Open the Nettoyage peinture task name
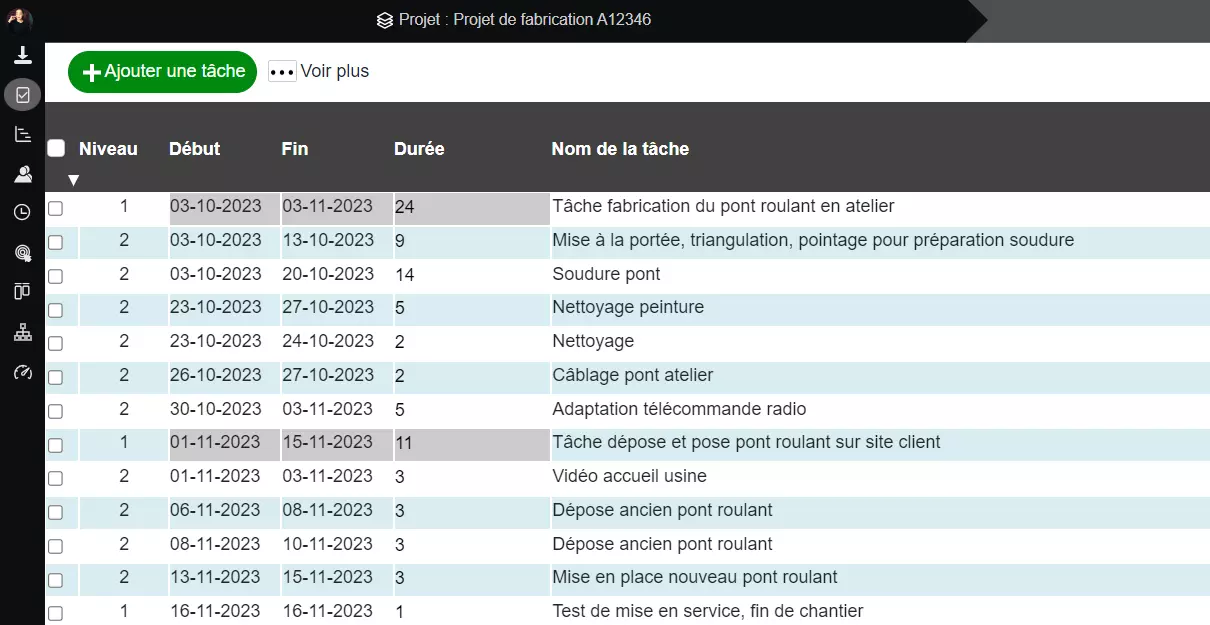The height and width of the screenshot is (625, 1210). (x=628, y=307)
